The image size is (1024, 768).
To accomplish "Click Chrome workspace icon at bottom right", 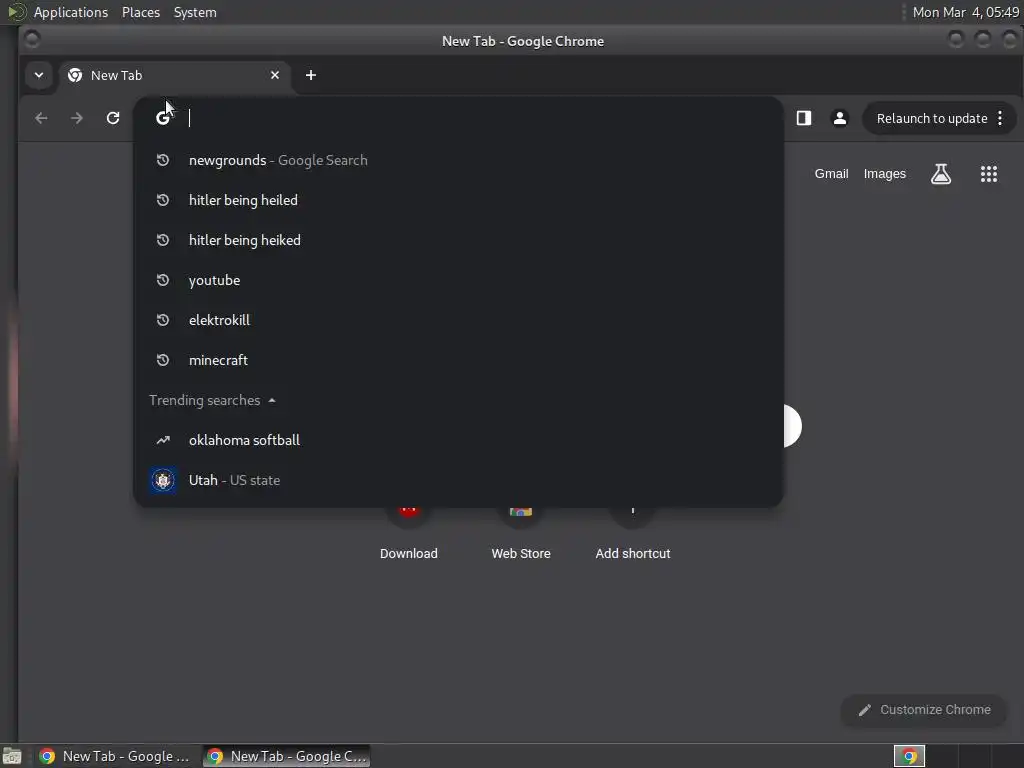I will click(x=909, y=756).
